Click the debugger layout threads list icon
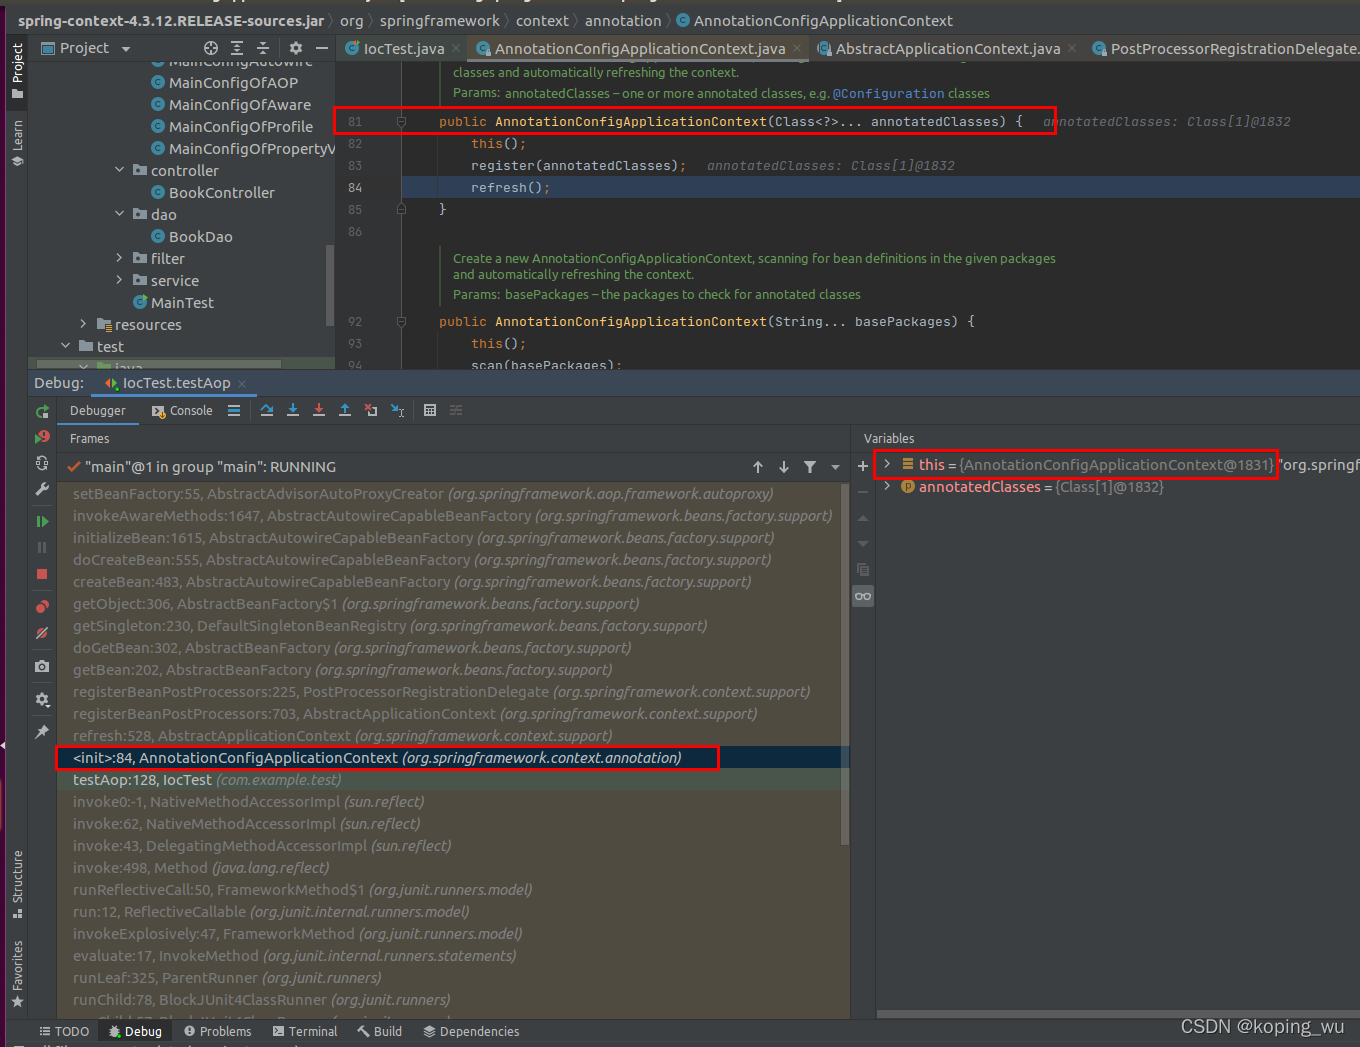The image size is (1360, 1047). [234, 410]
